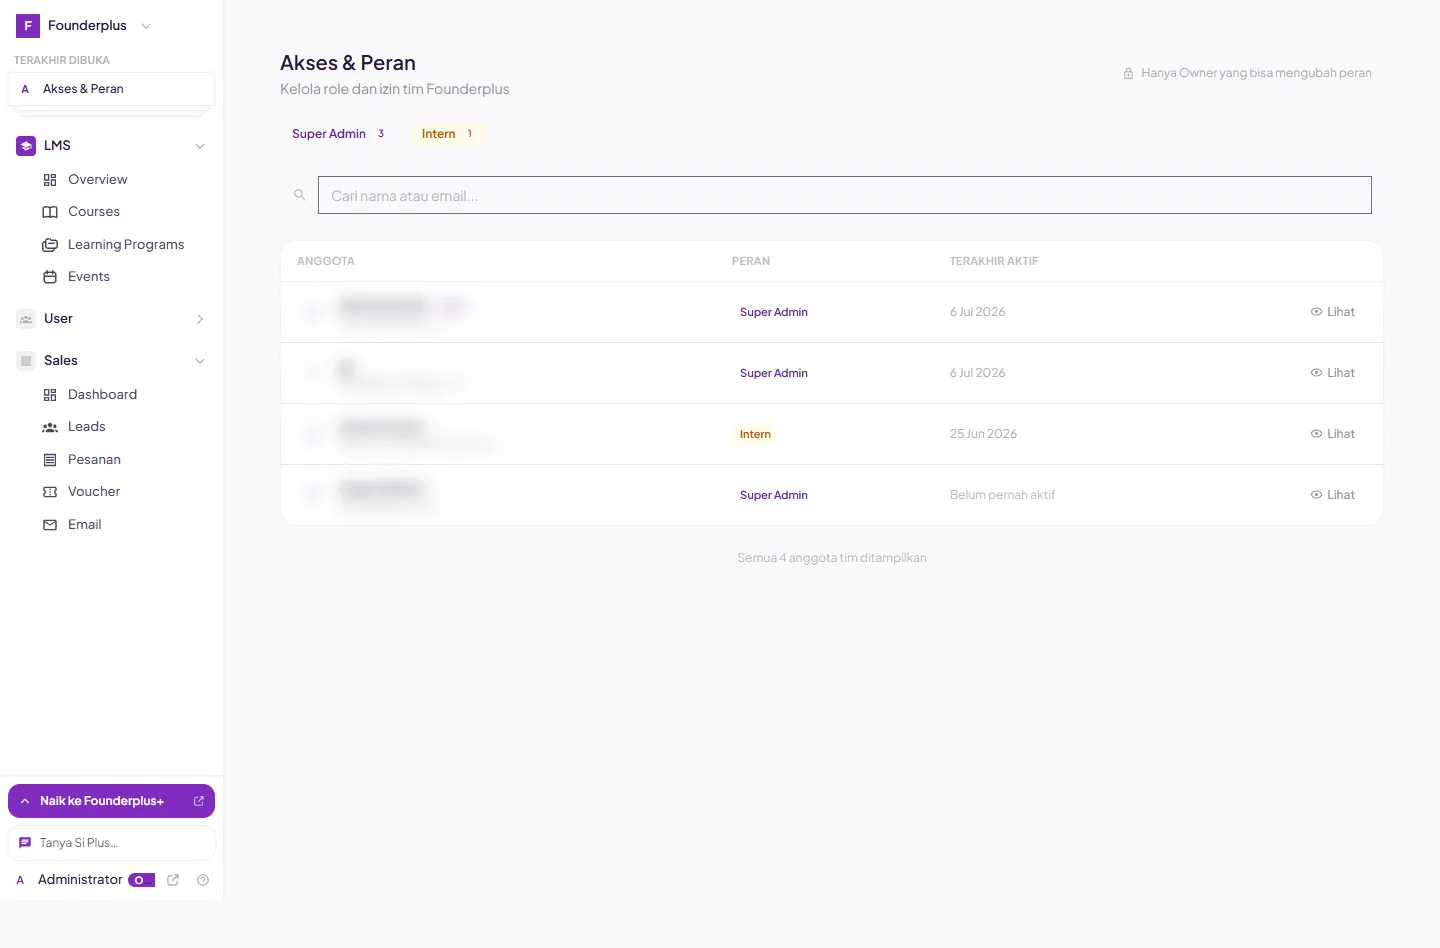1440x948 pixels.
Task: Filter by the Intern tab
Action: coord(447,134)
